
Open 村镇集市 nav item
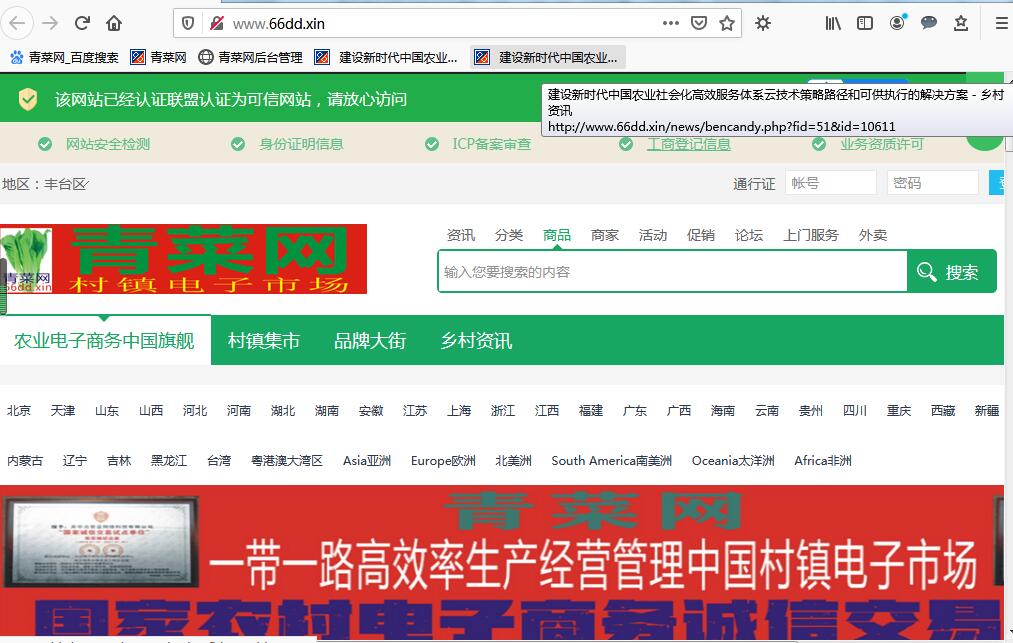click(x=264, y=341)
